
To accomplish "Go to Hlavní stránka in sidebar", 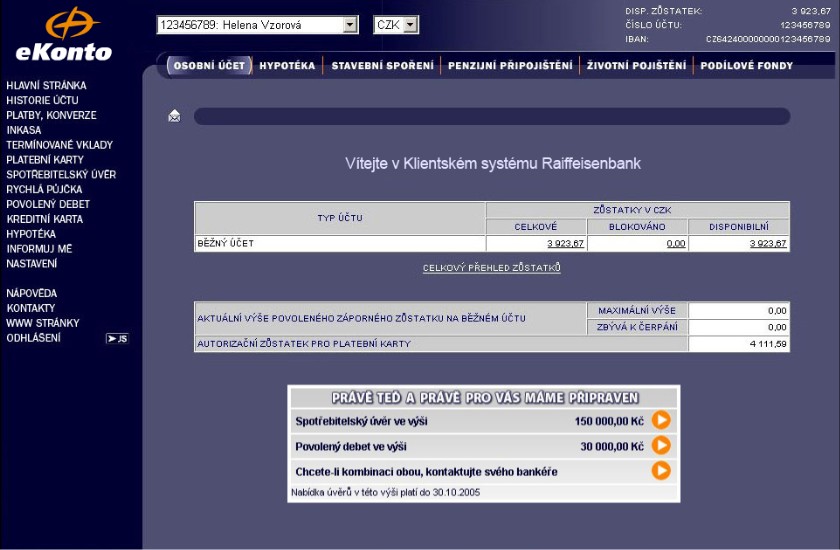I will pos(46,85).
